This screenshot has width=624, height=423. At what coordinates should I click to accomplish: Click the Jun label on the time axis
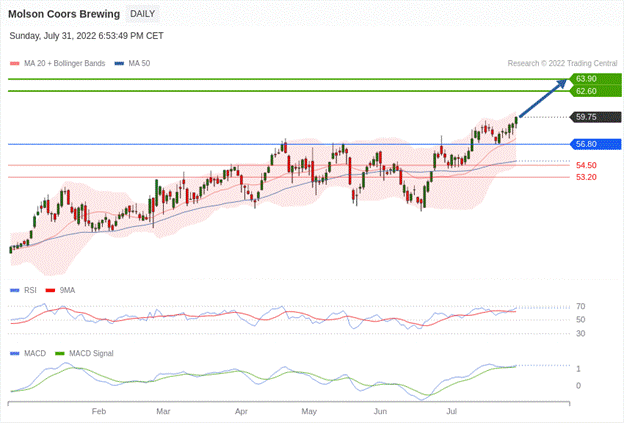coord(380,411)
